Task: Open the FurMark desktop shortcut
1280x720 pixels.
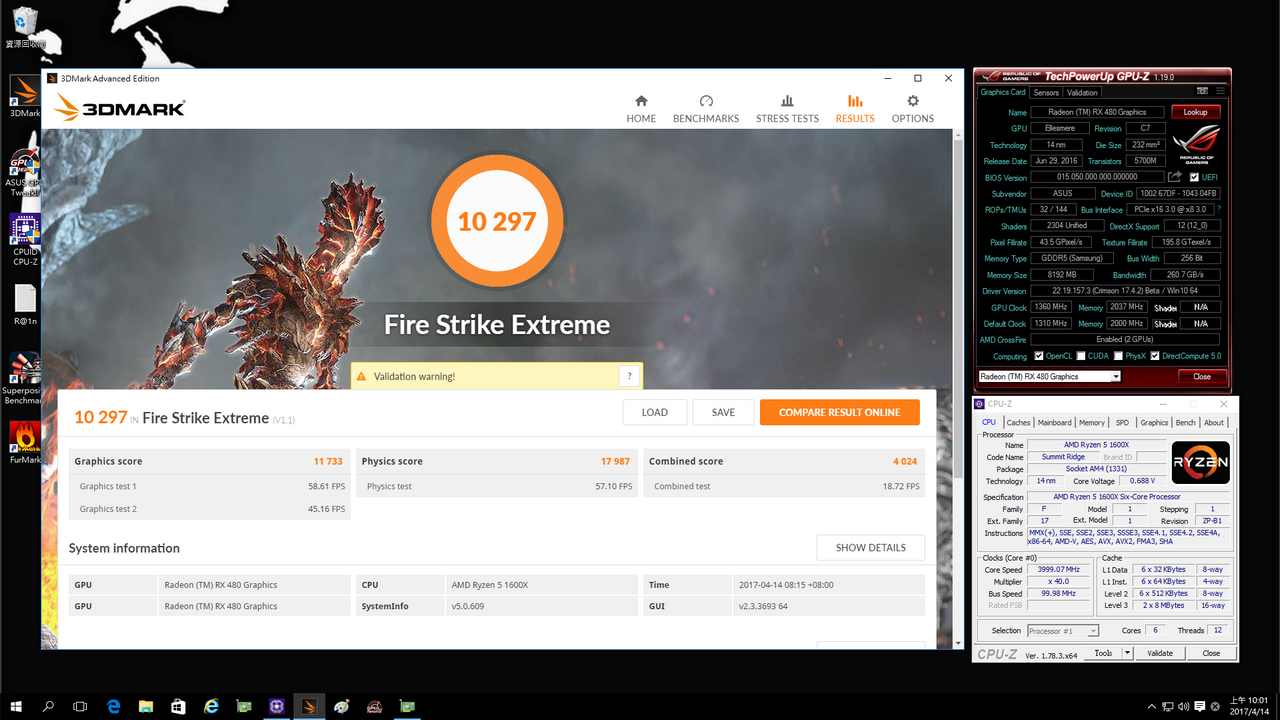Action: coord(25,444)
